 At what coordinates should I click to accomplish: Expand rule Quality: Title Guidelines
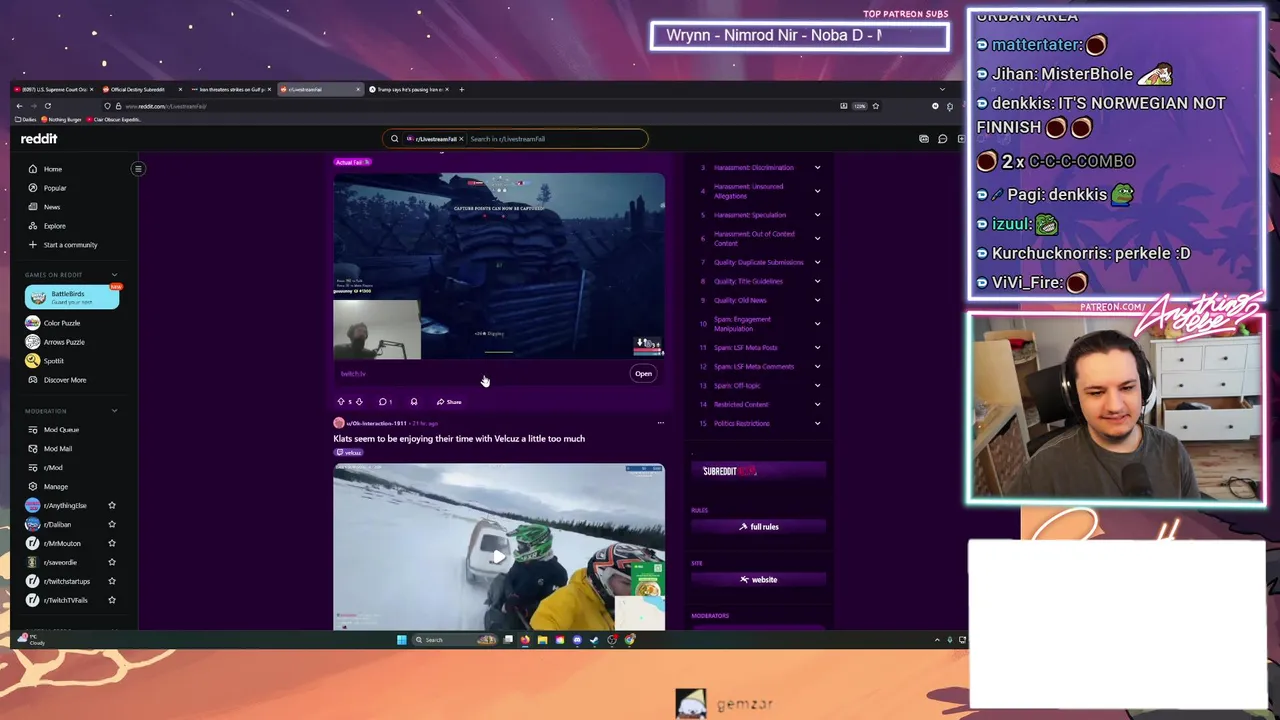pos(817,281)
